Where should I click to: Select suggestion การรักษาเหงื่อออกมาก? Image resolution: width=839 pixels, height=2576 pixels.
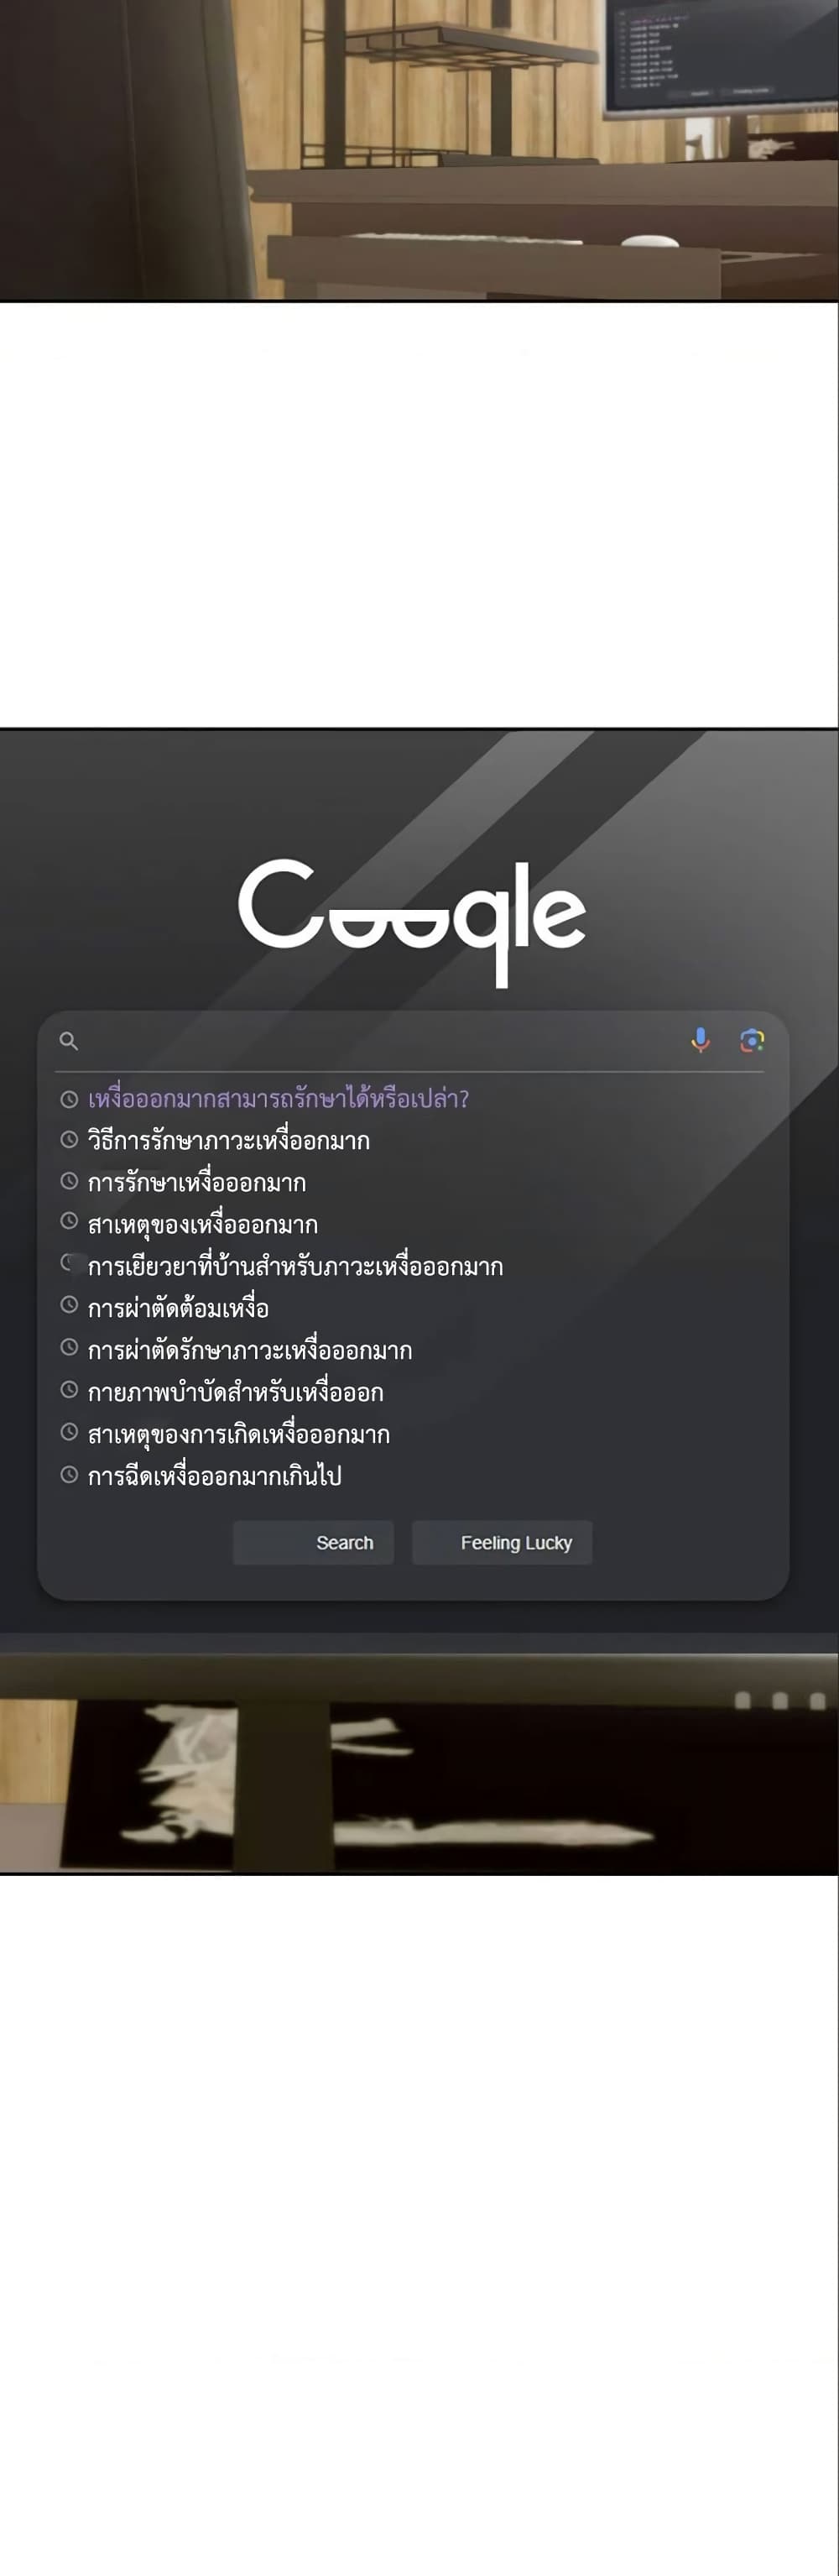click(x=197, y=1183)
